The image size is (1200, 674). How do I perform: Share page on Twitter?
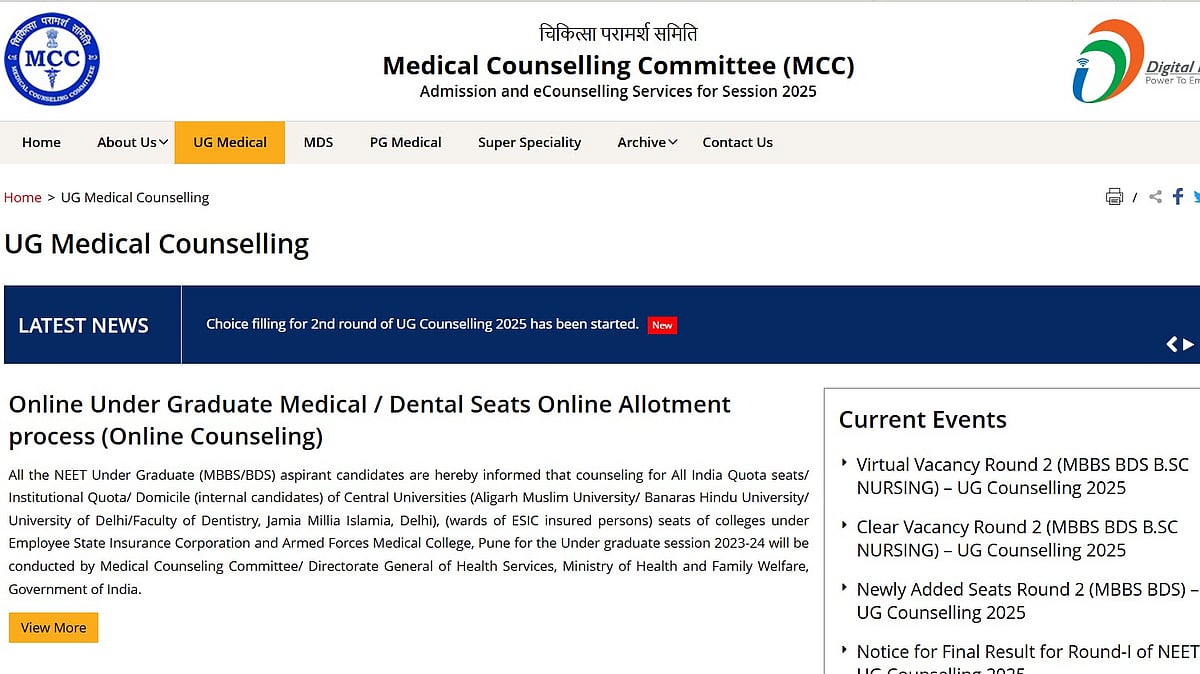pyautogui.click(x=1195, y=197)
